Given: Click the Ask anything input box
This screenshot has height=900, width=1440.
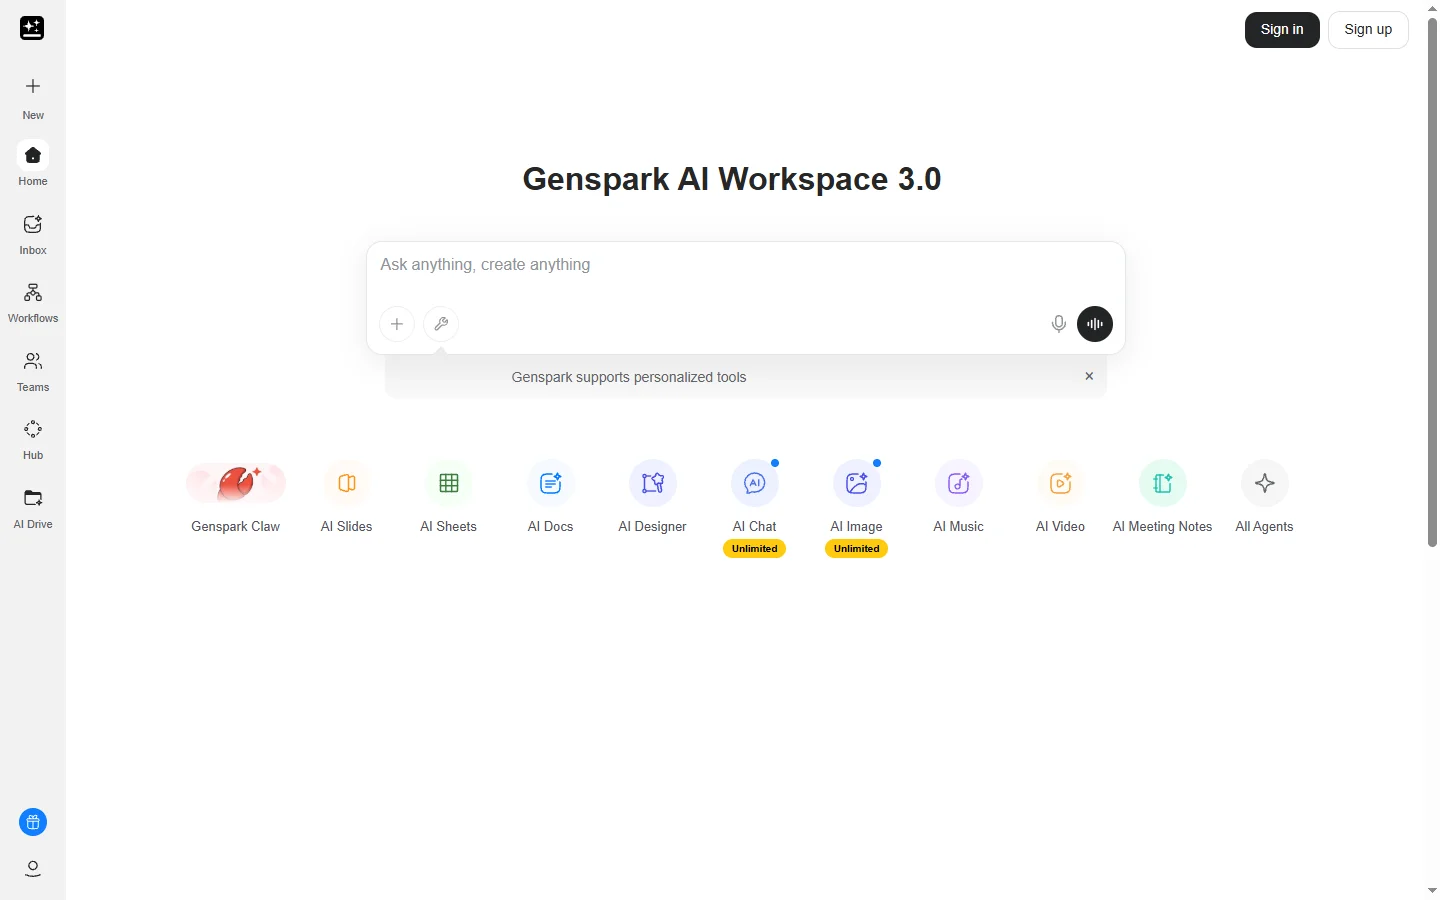Looking at the screenshot, I should click(x=745, y=265).
